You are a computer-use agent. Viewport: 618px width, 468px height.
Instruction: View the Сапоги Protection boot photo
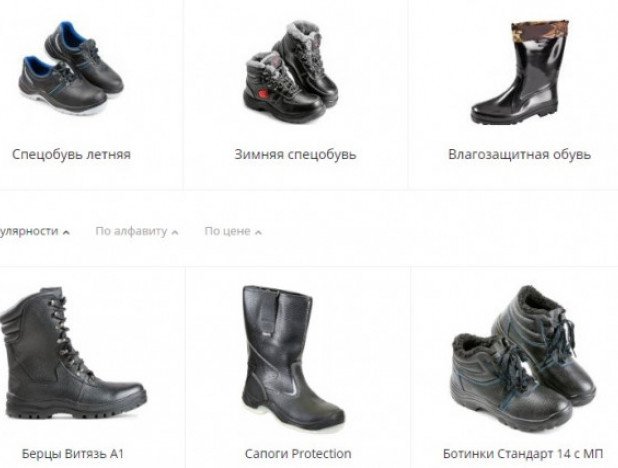293,358
